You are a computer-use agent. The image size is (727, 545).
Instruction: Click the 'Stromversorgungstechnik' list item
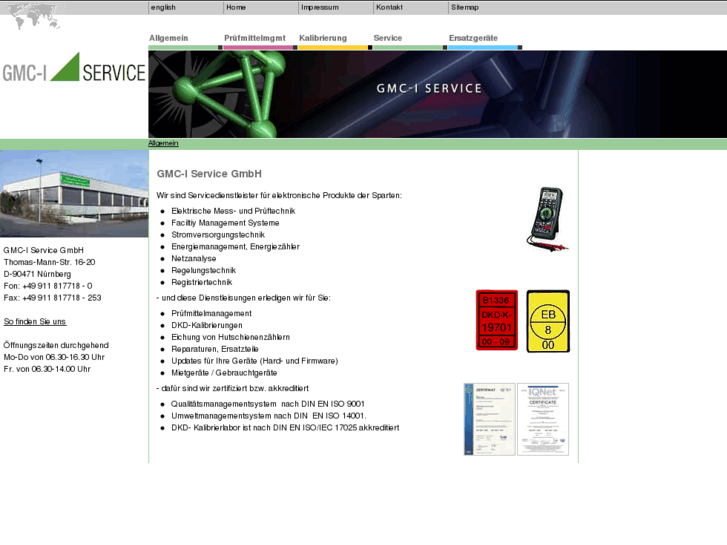point(218,235)
